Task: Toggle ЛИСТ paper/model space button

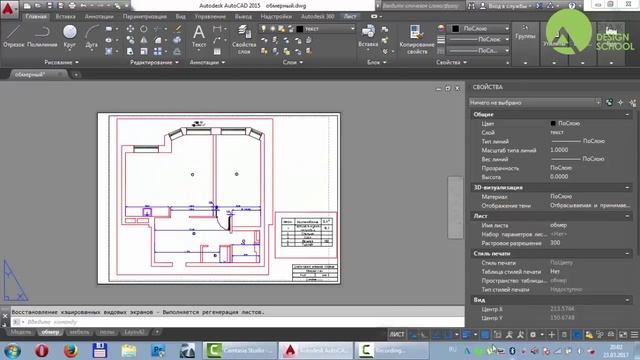Action: pos(397,335)
